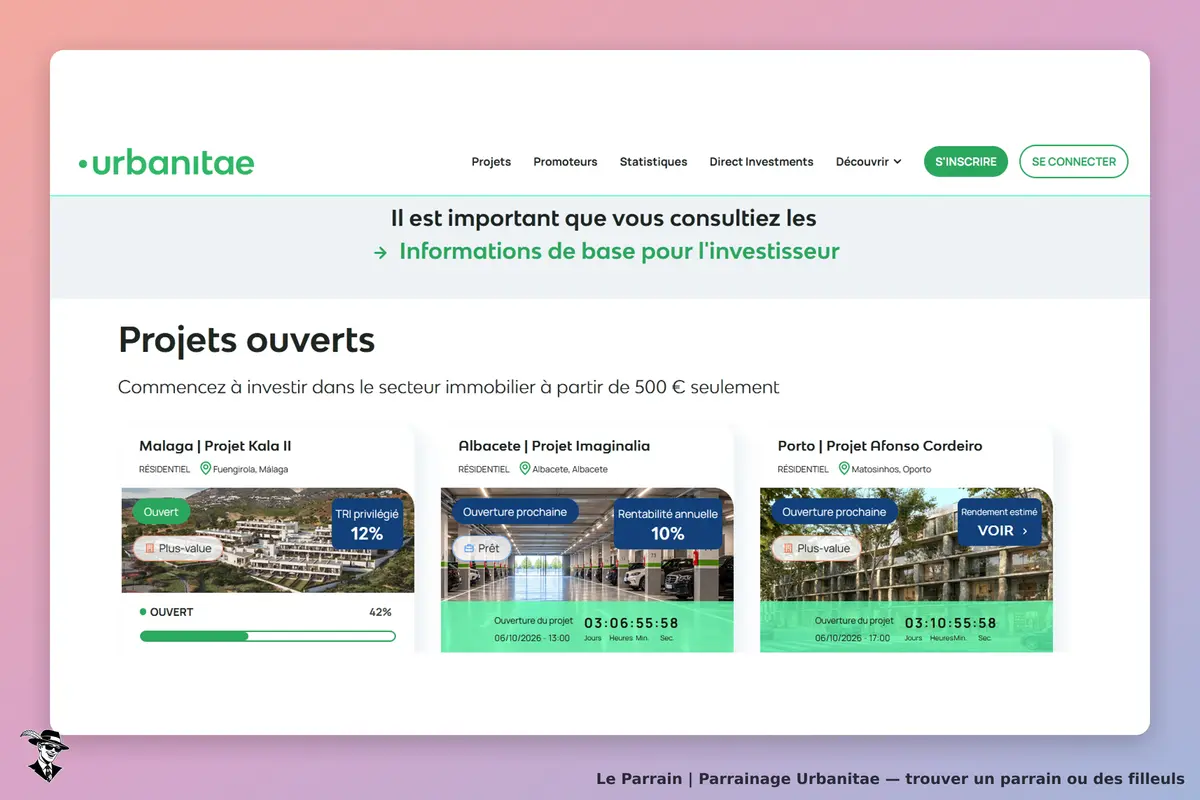Image resolution: width=1200 pixels, height=800 pixels.
Task: Click the Le Parrain mascot icon
Action: point(44,755)
